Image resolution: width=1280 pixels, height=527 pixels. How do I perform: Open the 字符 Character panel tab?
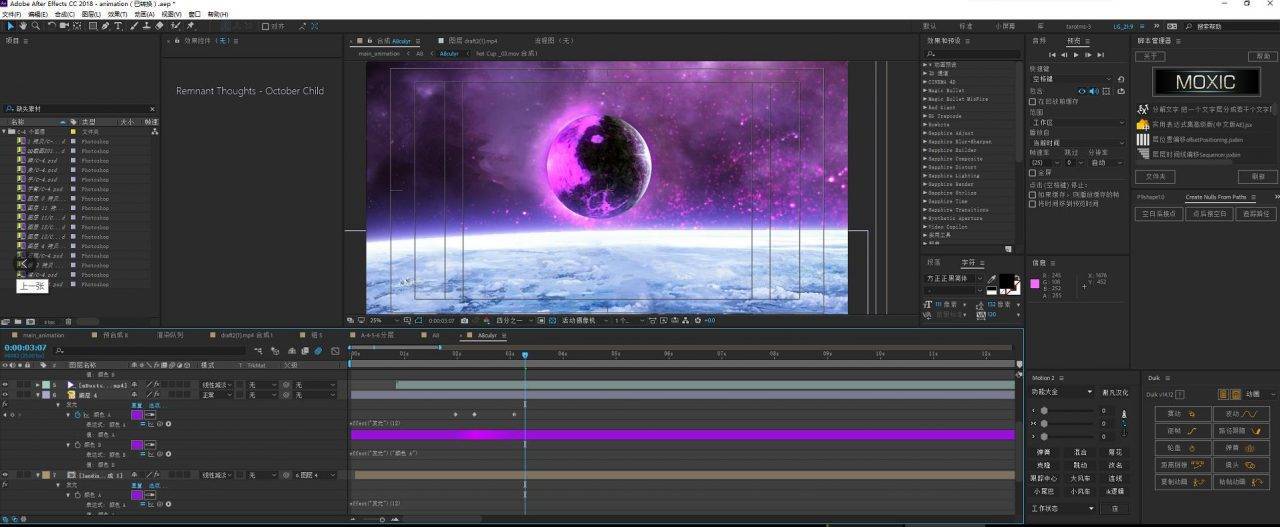968,263
